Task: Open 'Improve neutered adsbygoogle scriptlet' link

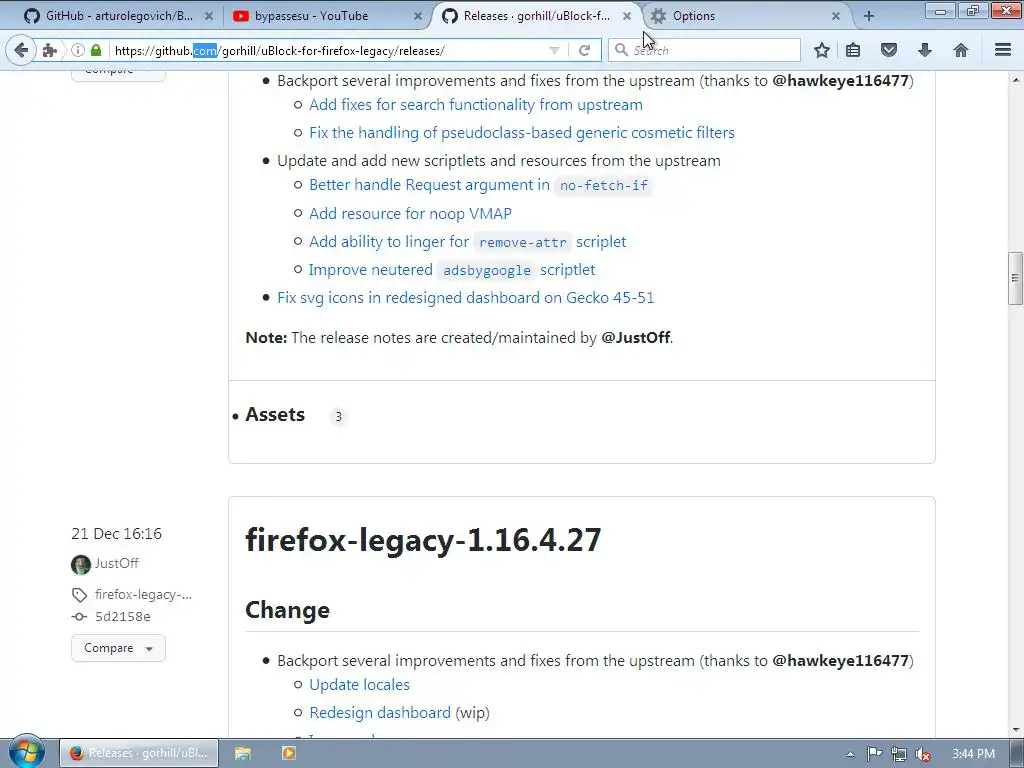Action: 452,270
